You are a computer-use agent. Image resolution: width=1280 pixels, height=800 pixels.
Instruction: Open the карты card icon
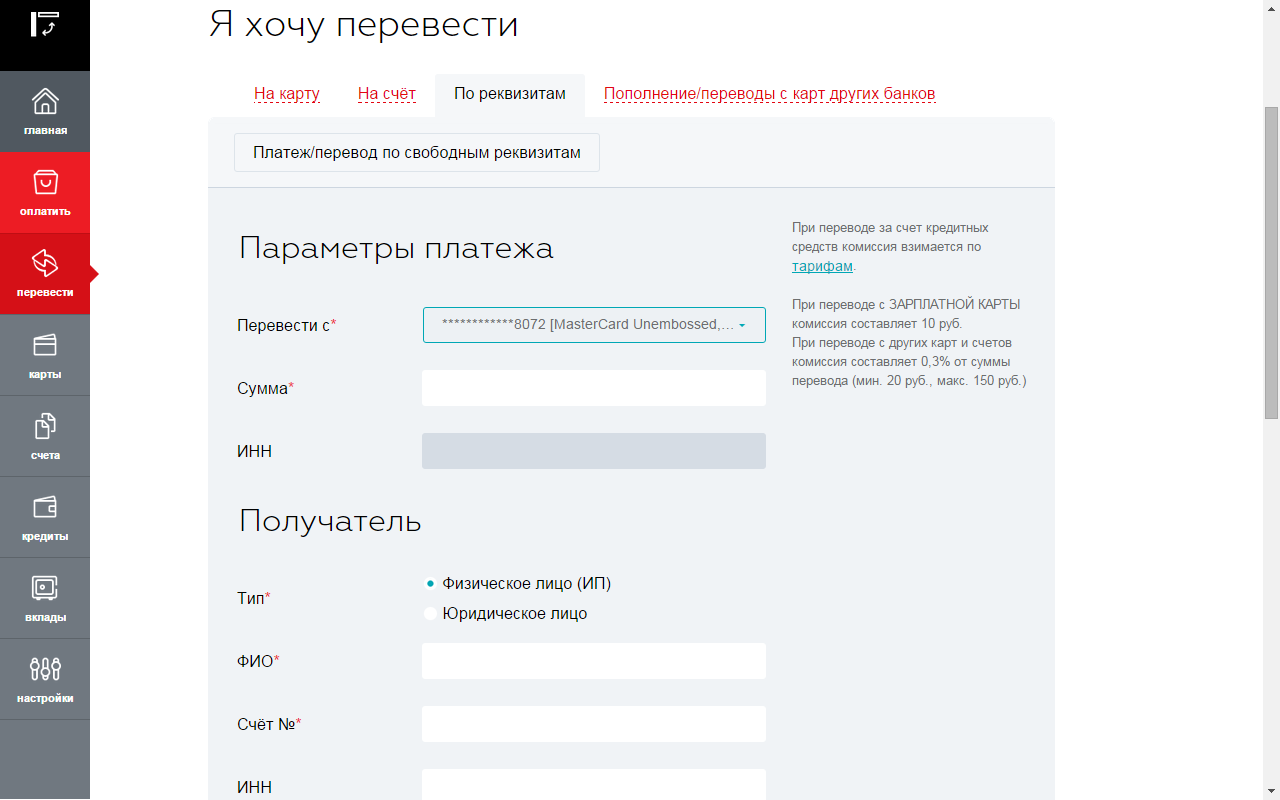(x=45, y=346)
